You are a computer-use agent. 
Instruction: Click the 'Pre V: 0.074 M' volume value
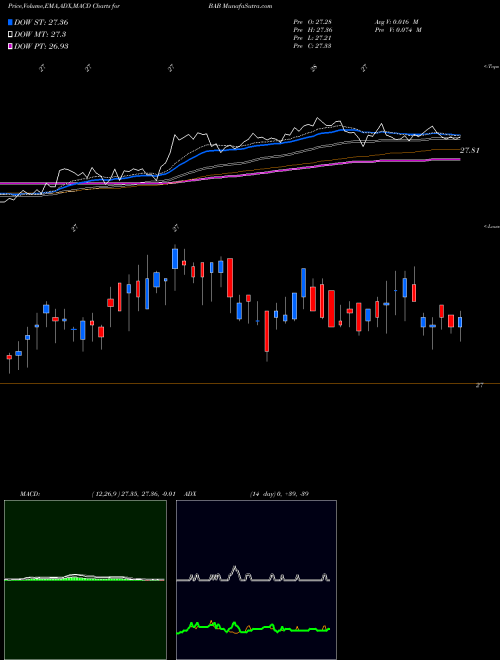(398, 29)
